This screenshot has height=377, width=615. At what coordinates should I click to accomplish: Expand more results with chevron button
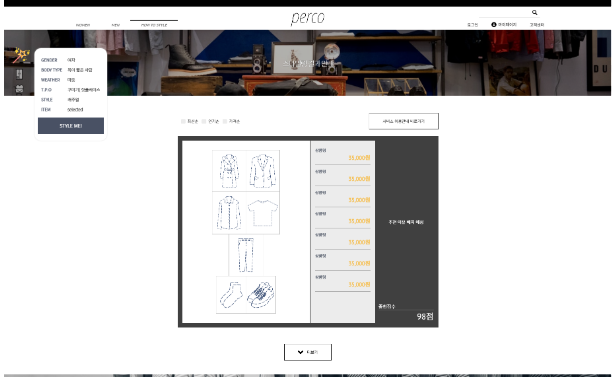click(308, 352)
